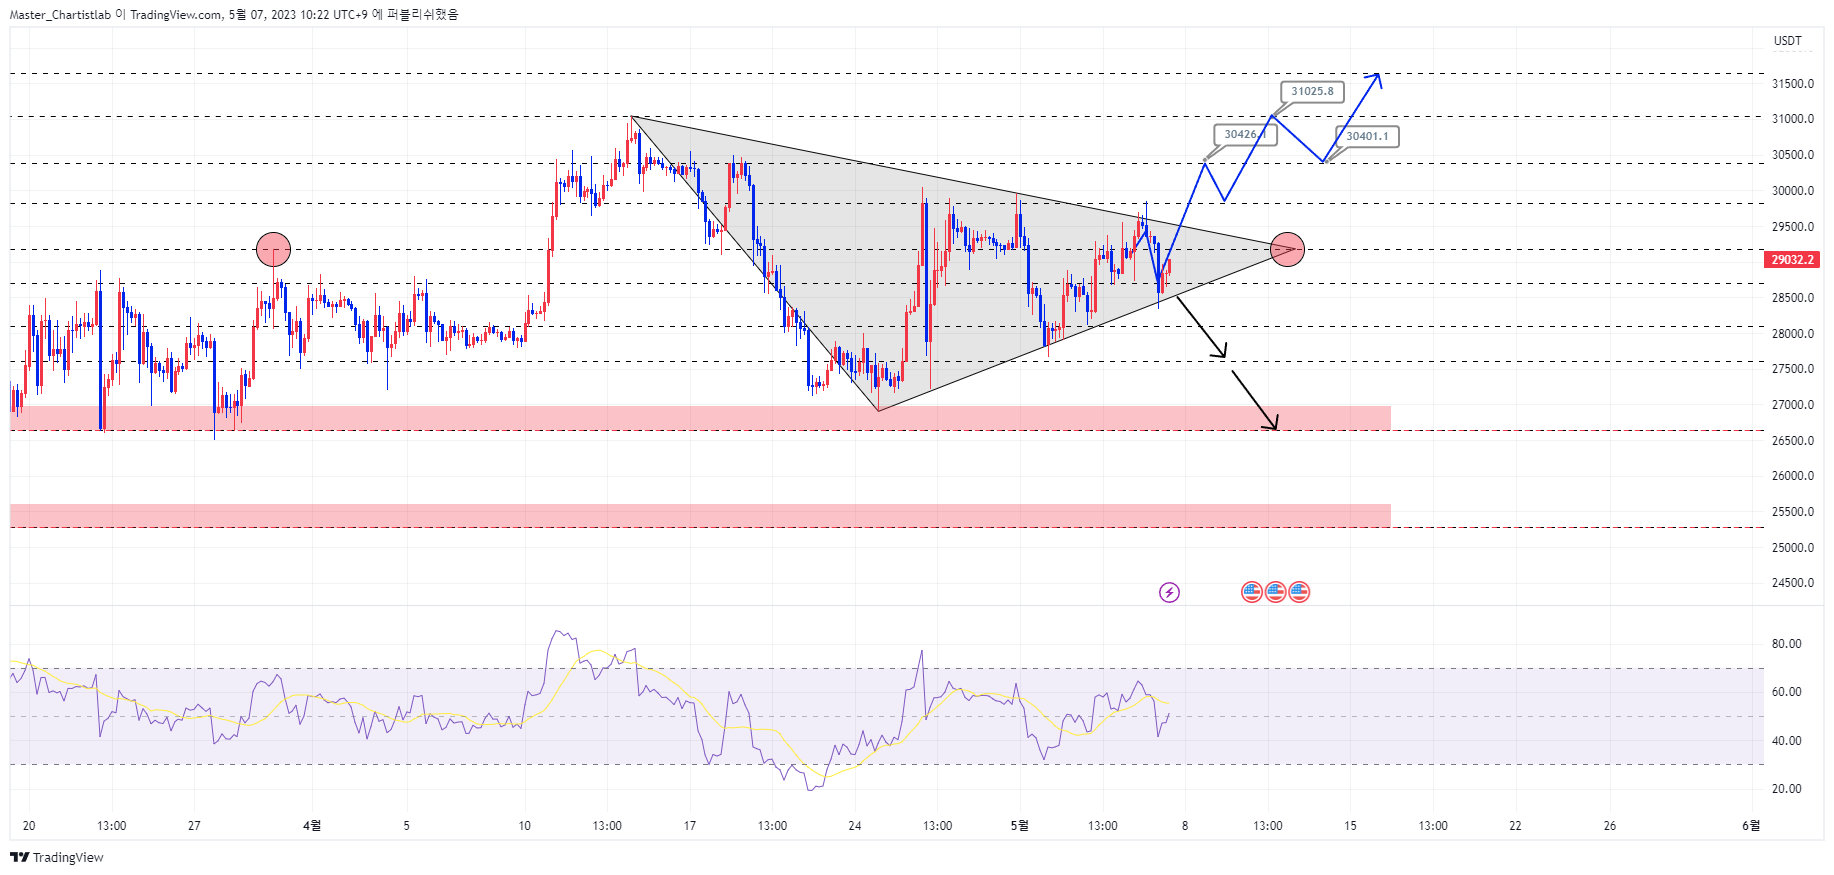This screenshot has height=875, width=1834.
Task: Click the 30000.0 price axis label
Action: [1793, 190]
